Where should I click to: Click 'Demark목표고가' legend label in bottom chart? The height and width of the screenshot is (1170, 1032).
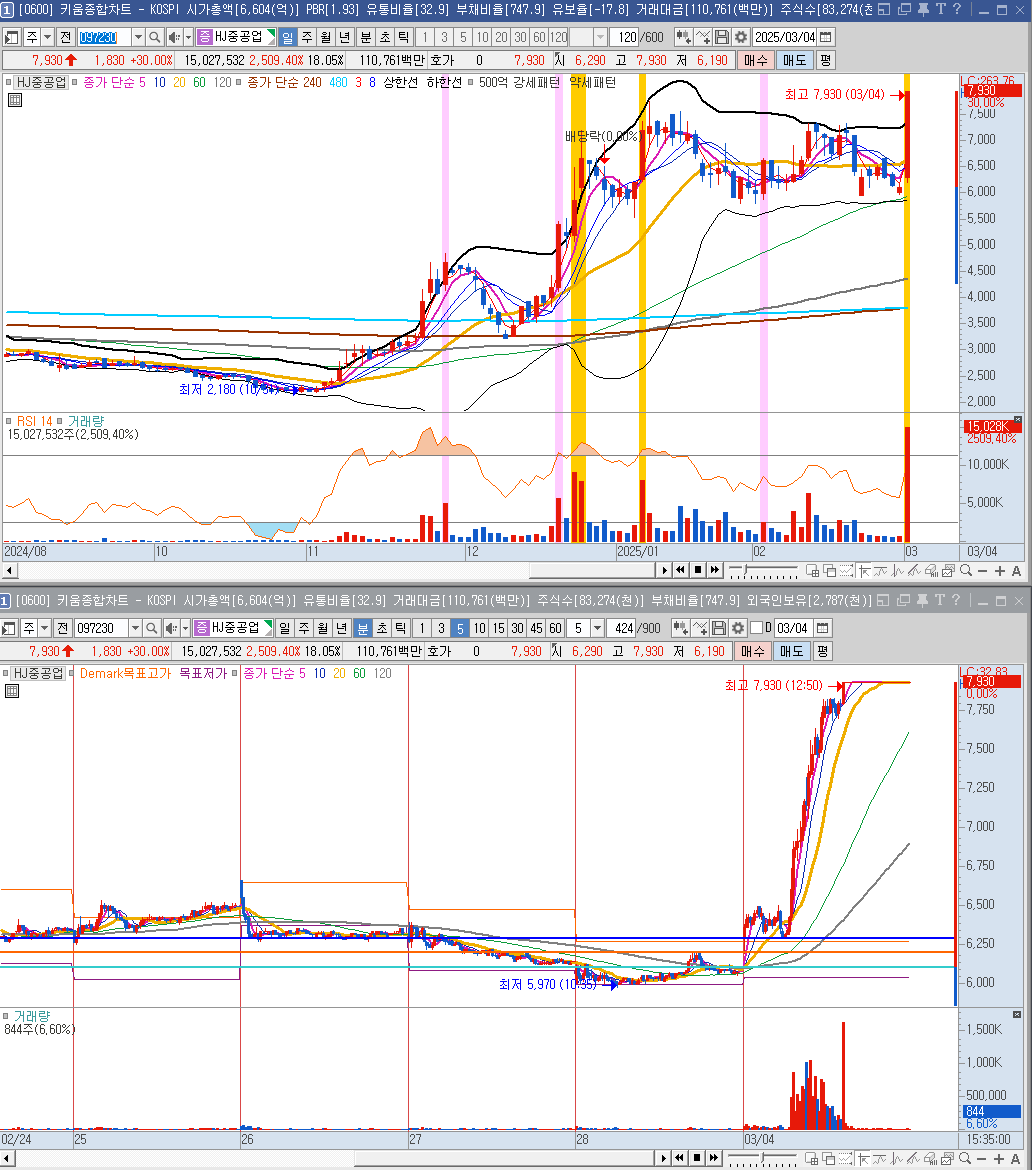[125, 673]
